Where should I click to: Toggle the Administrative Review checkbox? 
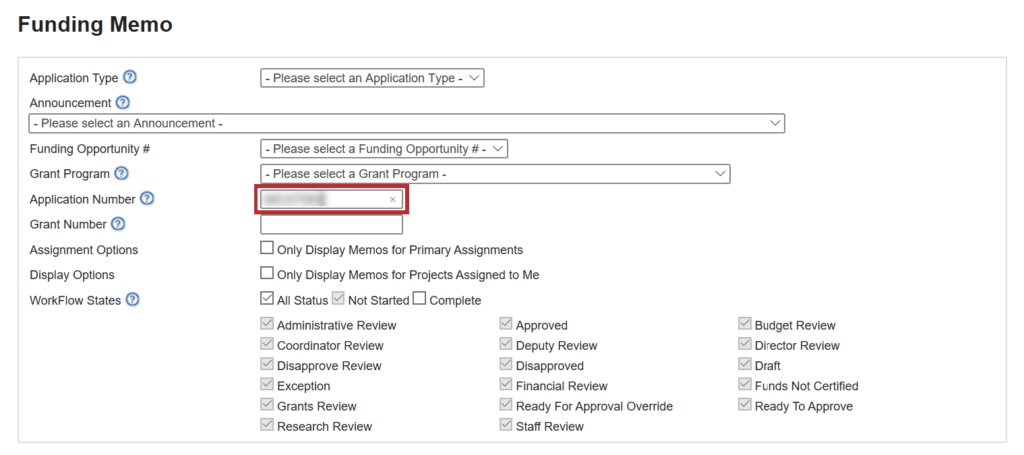click(267, 324)
